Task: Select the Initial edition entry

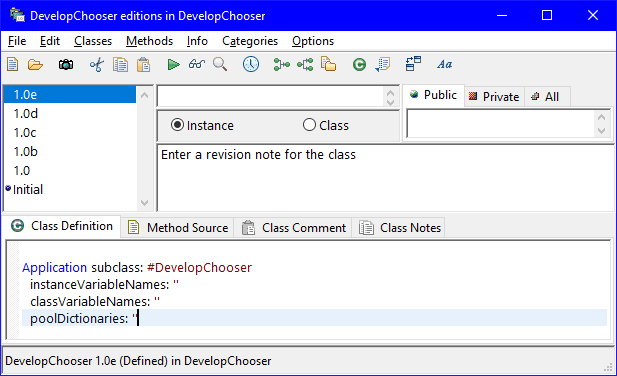Action: pyautogui.click(x=70, y=190)
